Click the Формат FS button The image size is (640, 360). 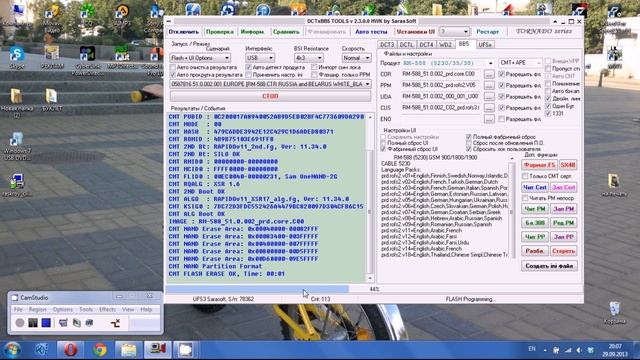click(539, 165)
